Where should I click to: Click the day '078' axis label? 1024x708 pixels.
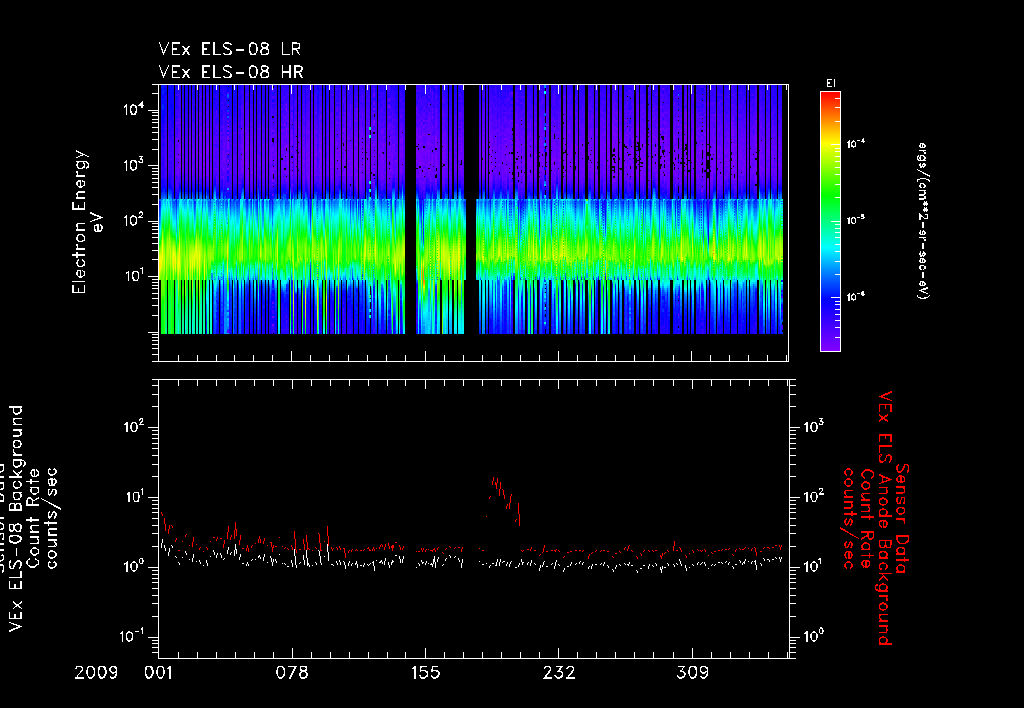point(292,673)
